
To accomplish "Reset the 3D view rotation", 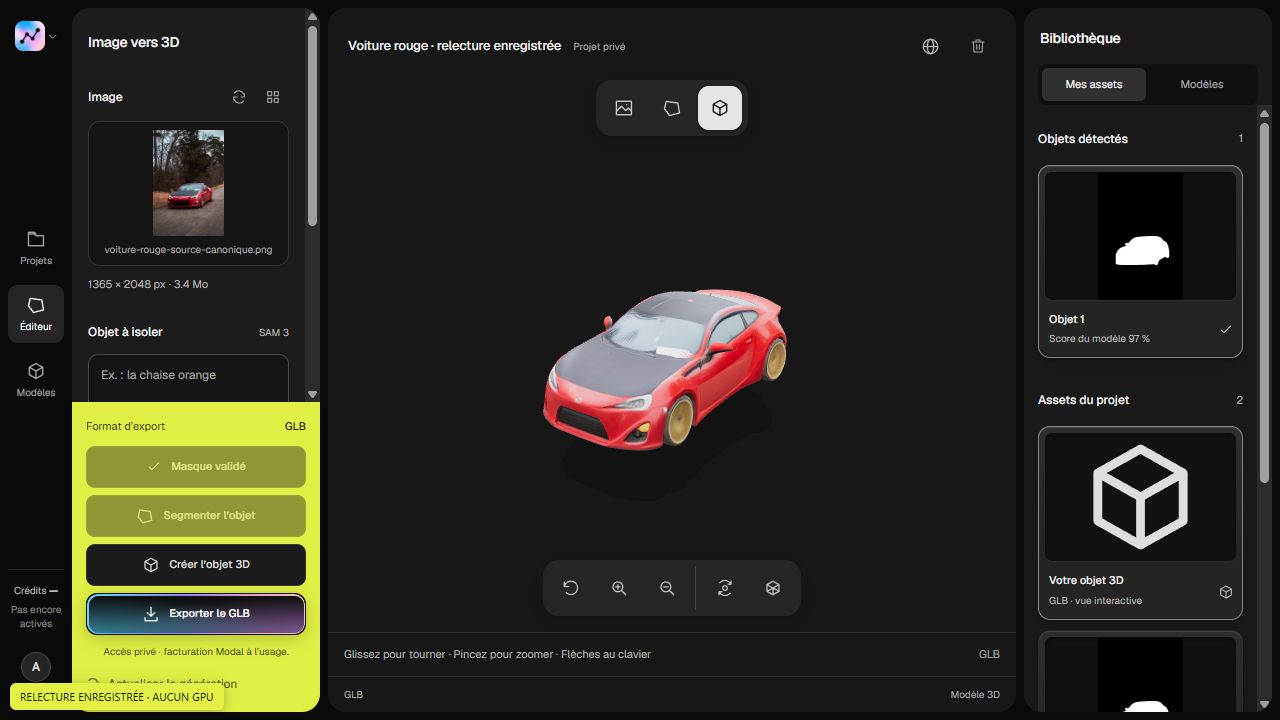I will pyautogui.click(x=571, y=588).
